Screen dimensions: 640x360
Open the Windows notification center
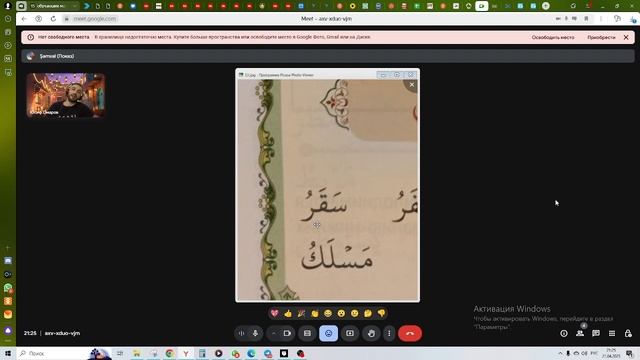(630, 353)
